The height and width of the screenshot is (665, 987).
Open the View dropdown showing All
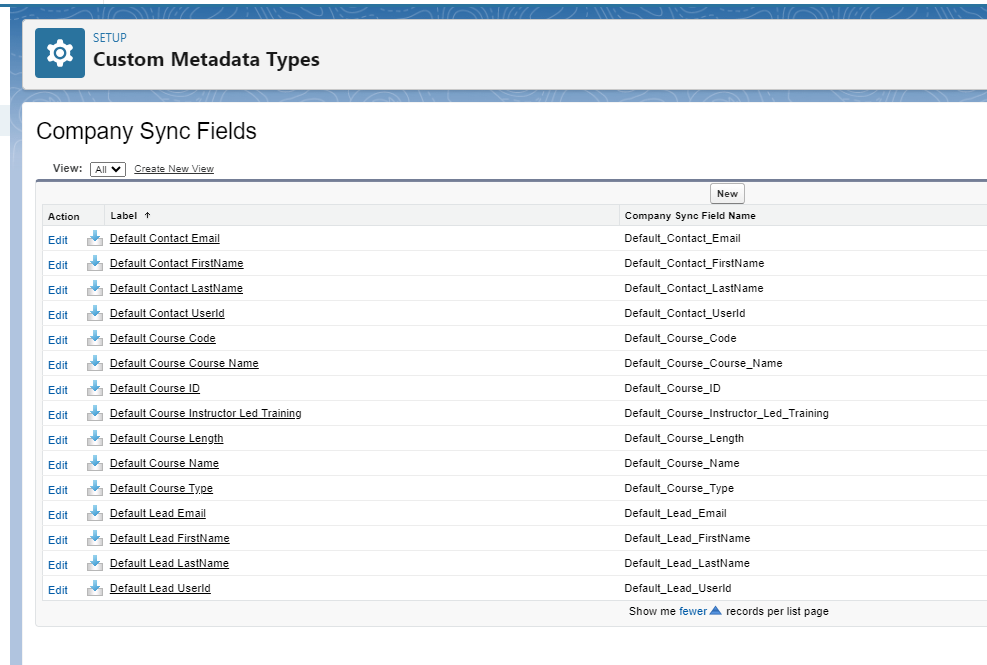click(x=107, y=168)
